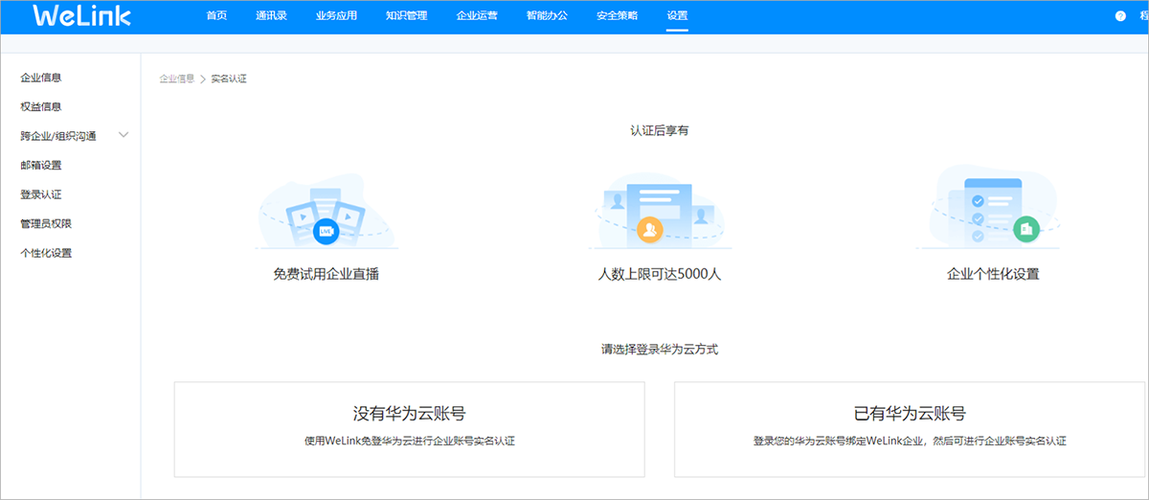Open the help question mark icon

(1120, 16)
